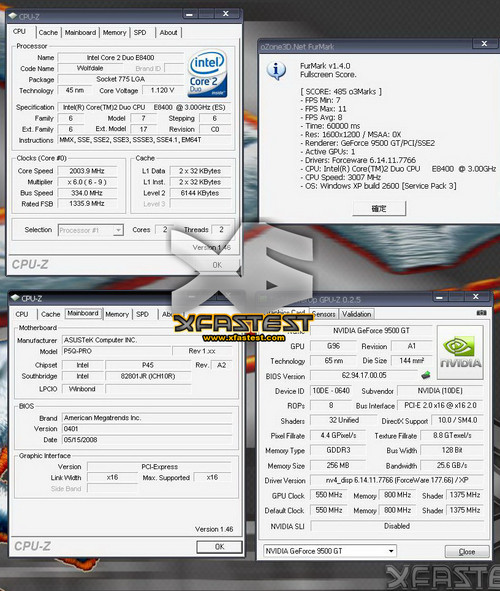Open the NVIDIA GeForce 9500 GT adapter dropdown
The height and width of the screenshot is (591, 500).
tap(330, 551)
